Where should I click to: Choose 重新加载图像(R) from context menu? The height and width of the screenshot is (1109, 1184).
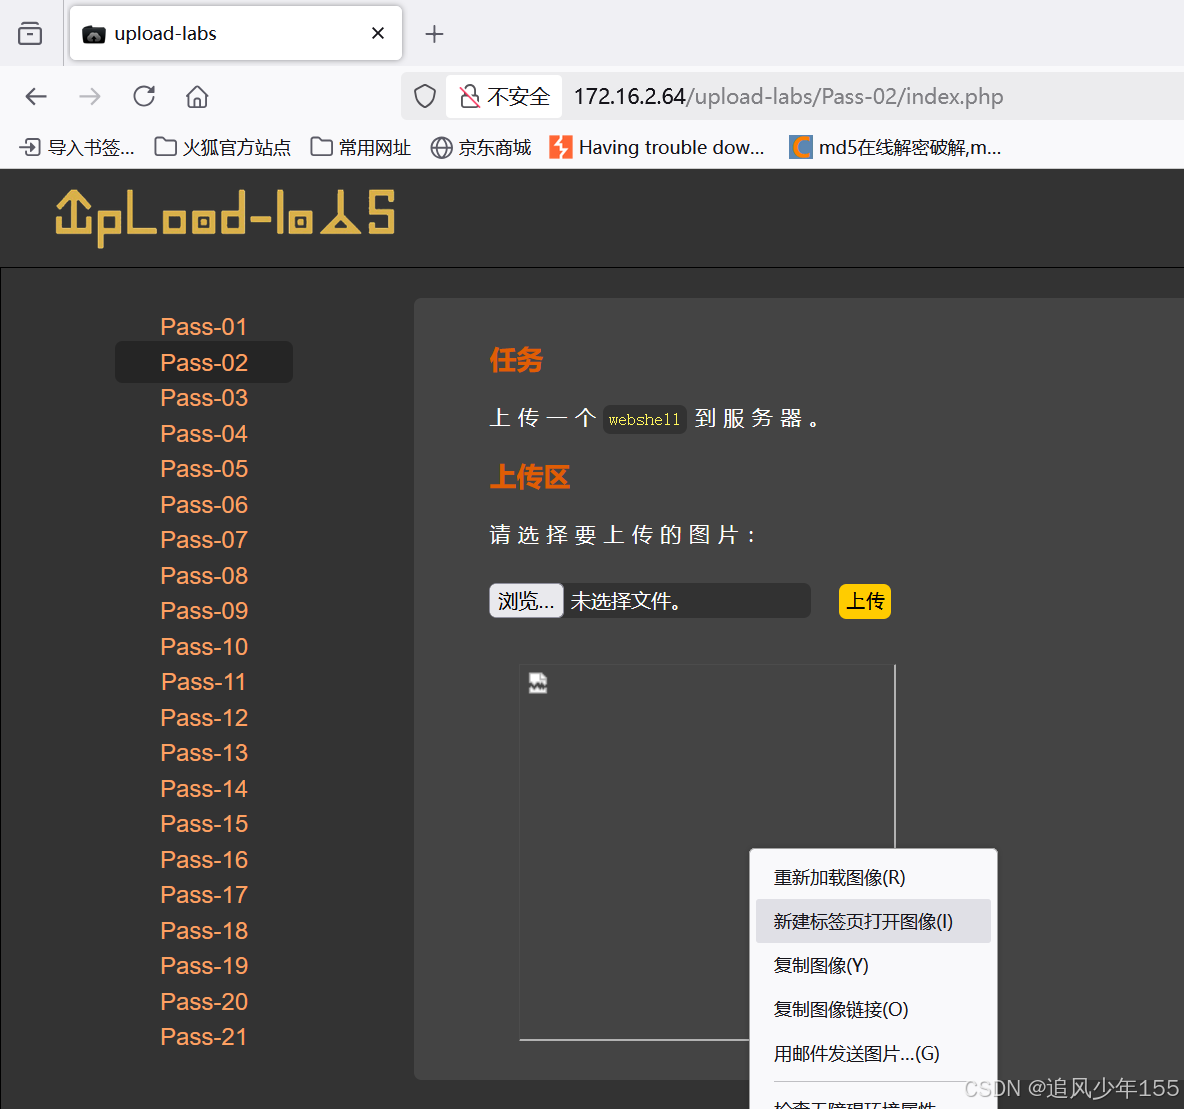[x=873, y=878]
